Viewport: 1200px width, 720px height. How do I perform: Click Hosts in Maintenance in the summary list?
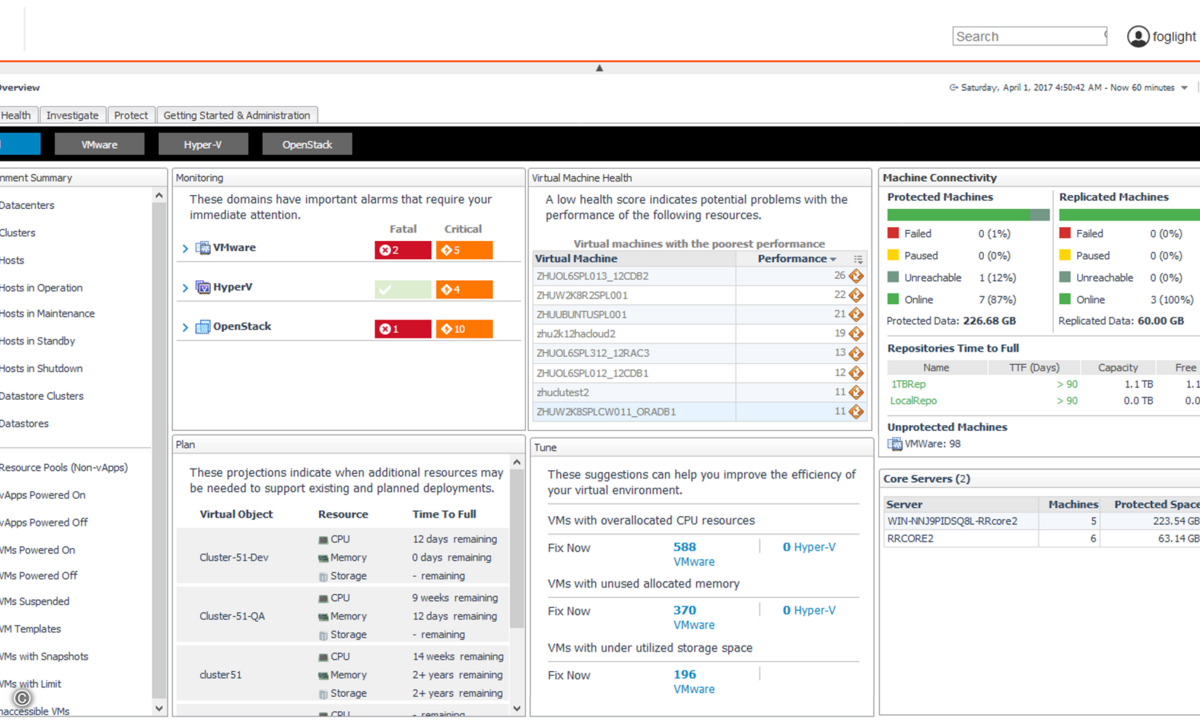pyautogui.click(x=47, y=313)
